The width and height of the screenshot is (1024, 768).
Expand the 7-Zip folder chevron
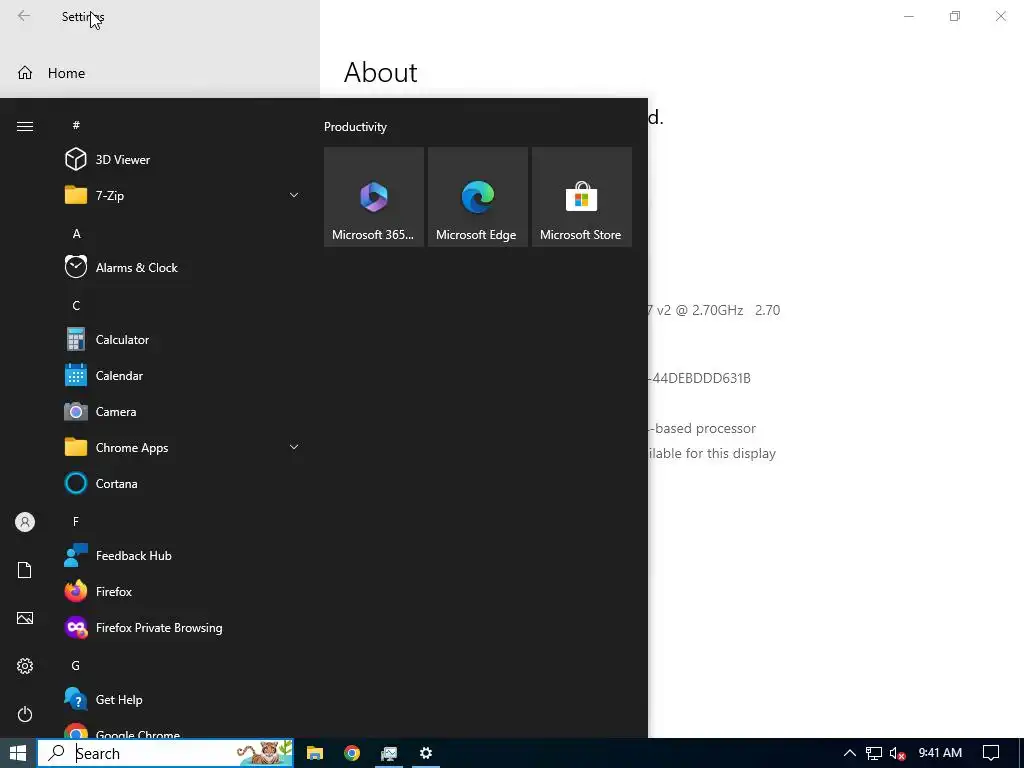click(x=294, y=195)
